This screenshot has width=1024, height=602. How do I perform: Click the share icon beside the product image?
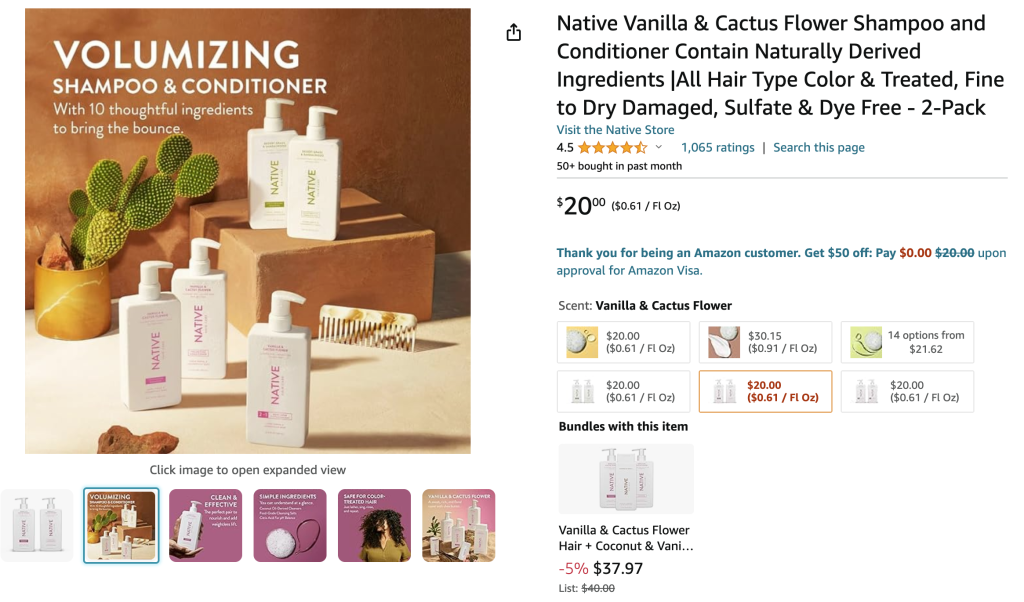[x=514, y=32]
